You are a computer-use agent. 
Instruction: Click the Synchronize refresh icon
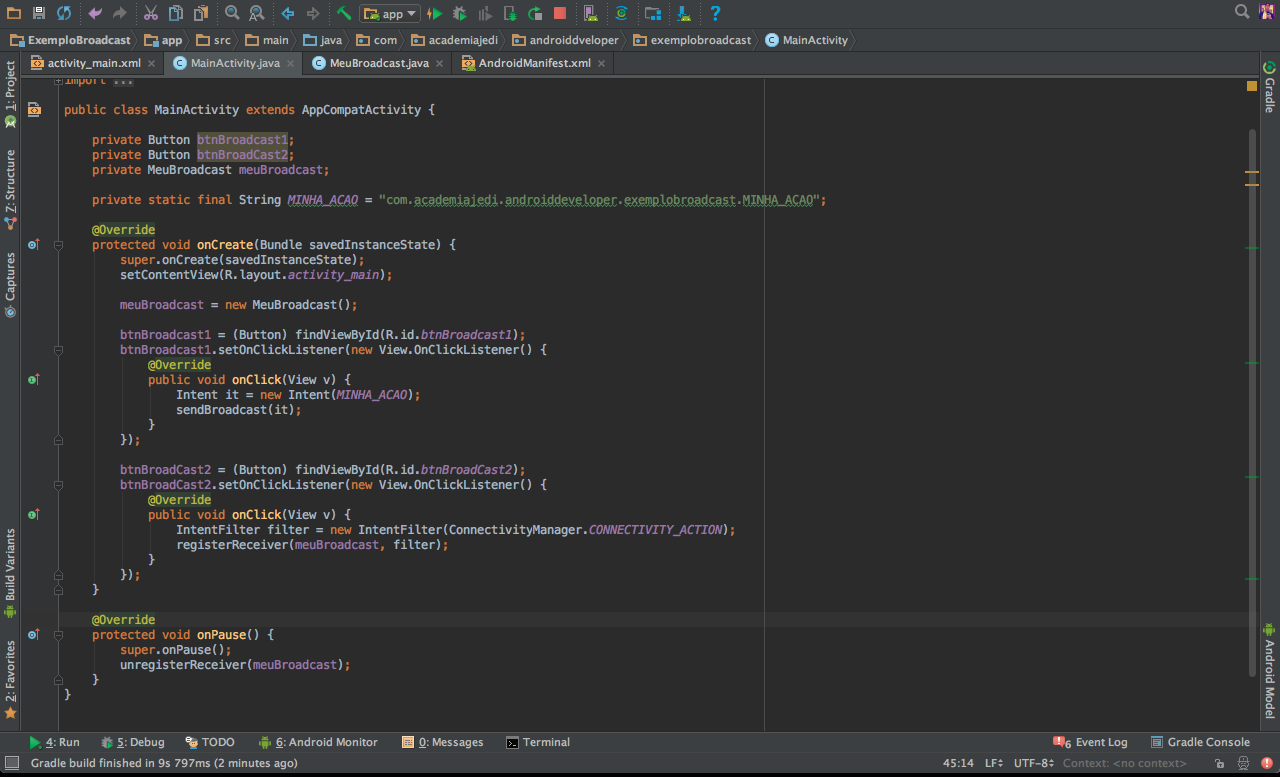coord(64,13)
